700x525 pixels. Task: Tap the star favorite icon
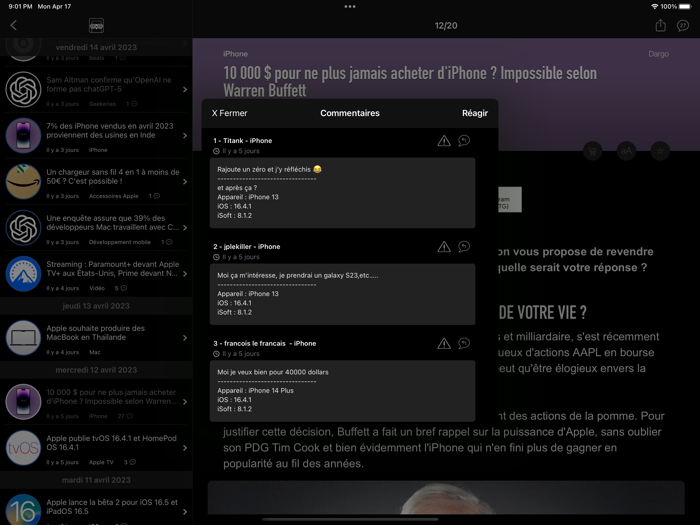(660, 151)
